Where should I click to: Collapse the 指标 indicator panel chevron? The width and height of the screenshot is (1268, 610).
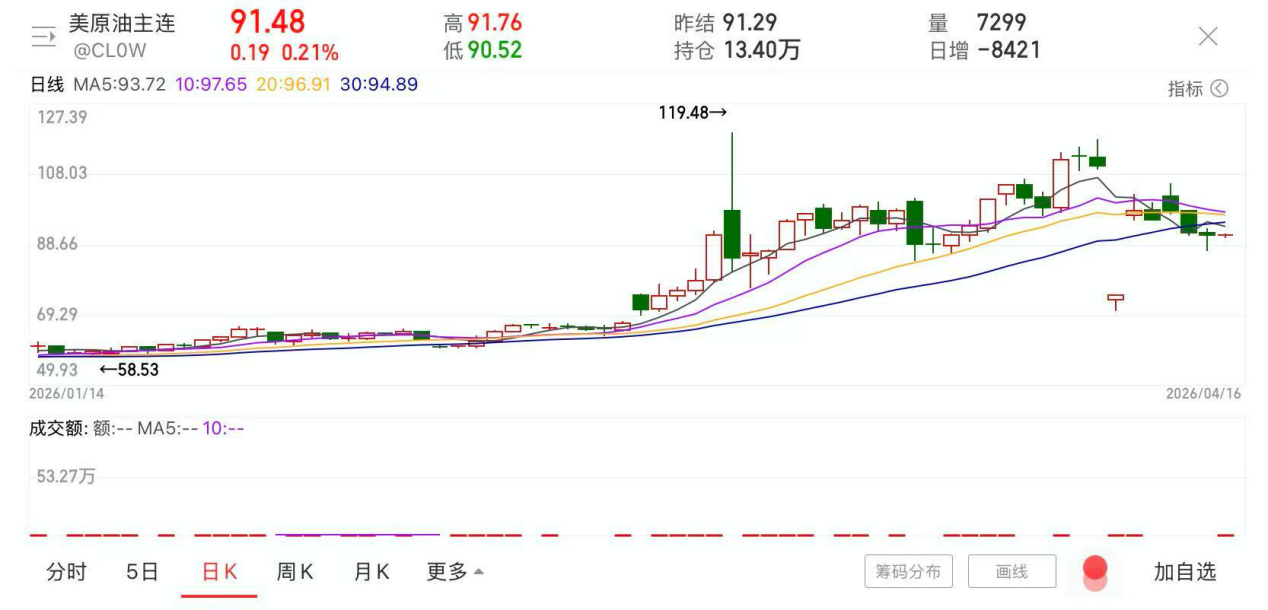point(1221,89)
